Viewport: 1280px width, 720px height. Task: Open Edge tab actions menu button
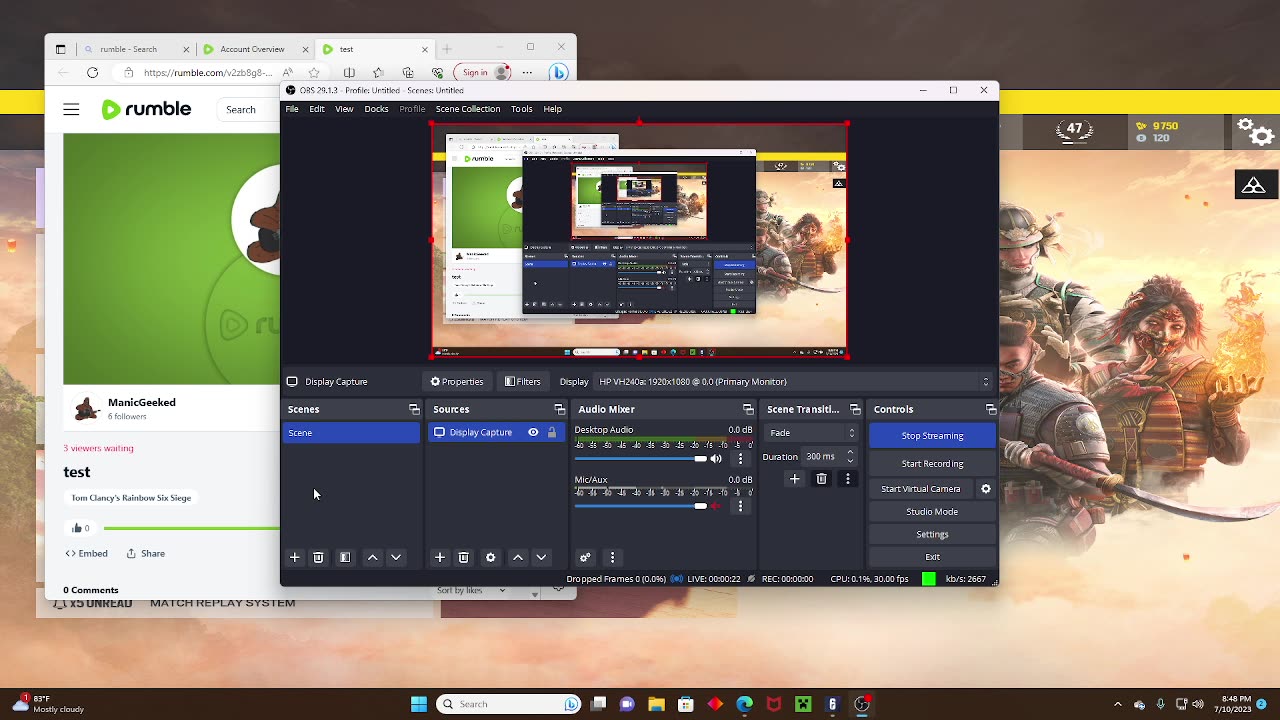pos(61,49)
